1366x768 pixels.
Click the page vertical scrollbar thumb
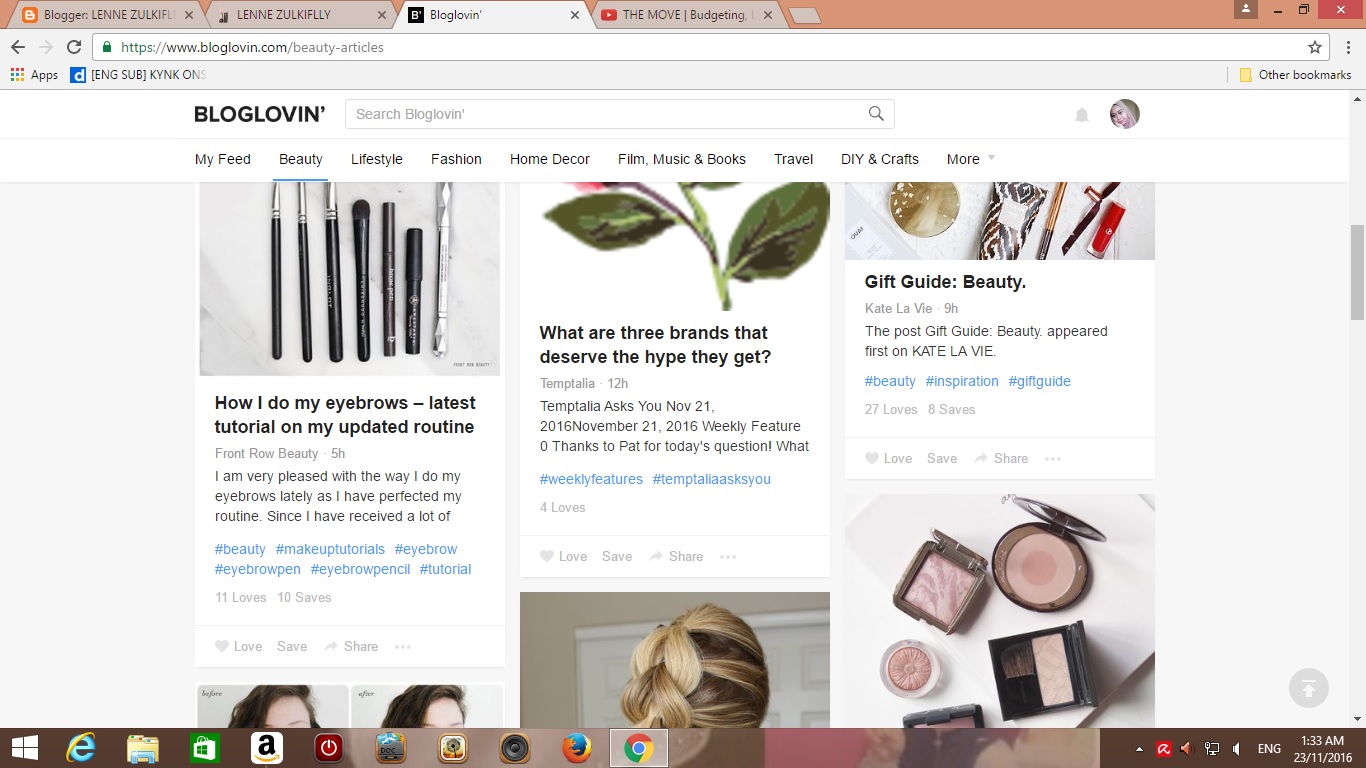coord(1357,272)
